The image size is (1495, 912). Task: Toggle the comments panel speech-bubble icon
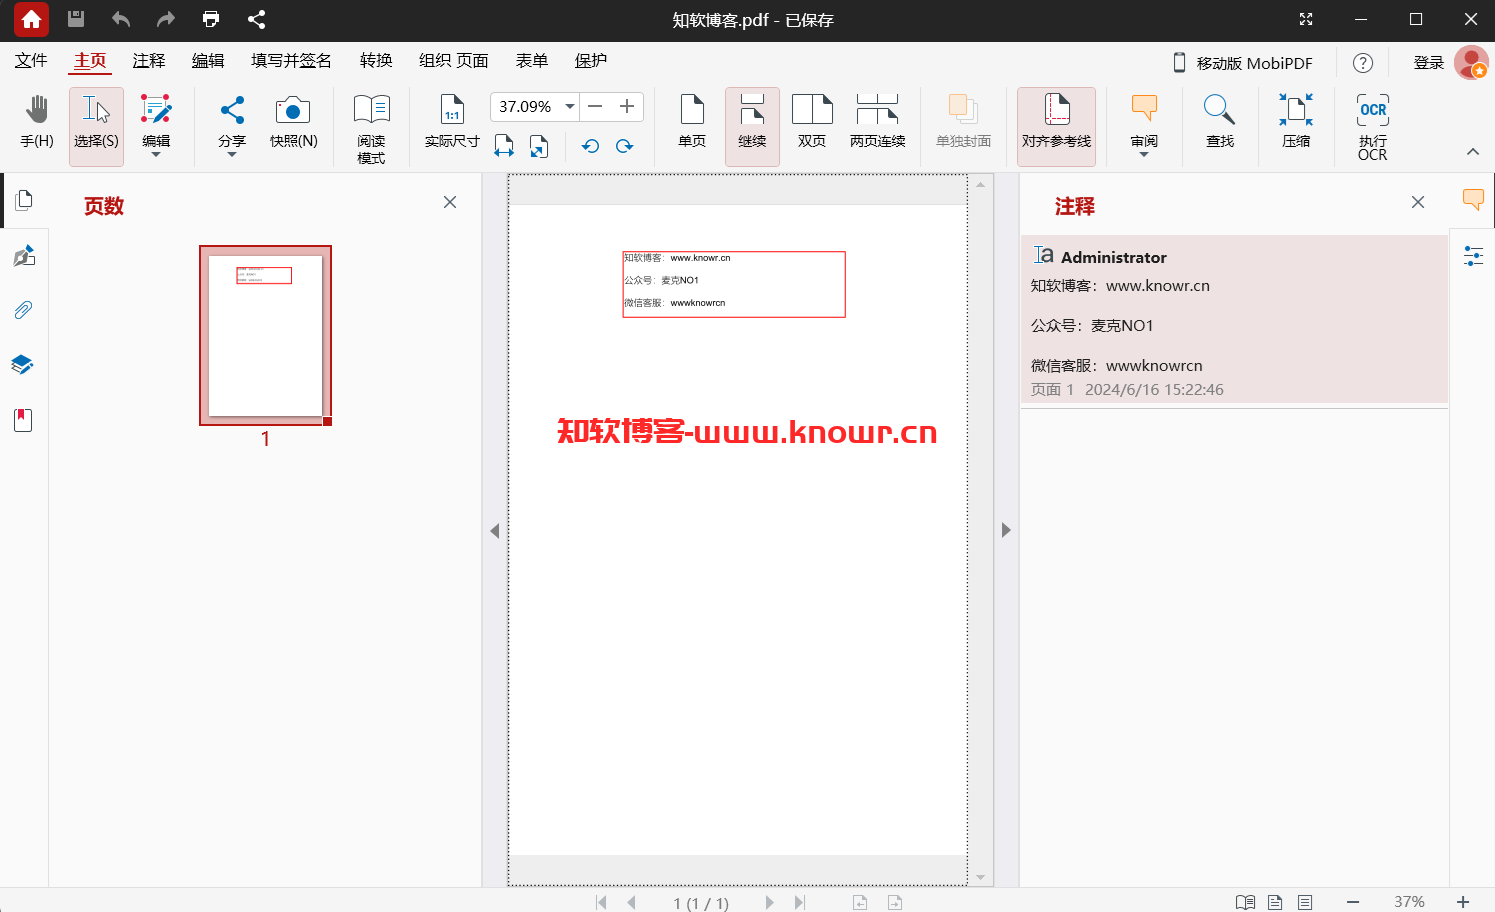(1473, 199)
